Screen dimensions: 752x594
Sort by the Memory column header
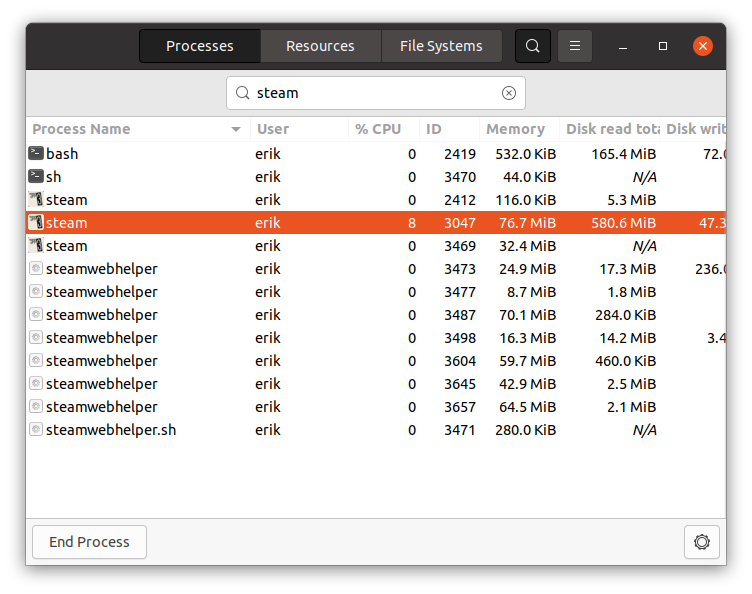click(519, 129)
